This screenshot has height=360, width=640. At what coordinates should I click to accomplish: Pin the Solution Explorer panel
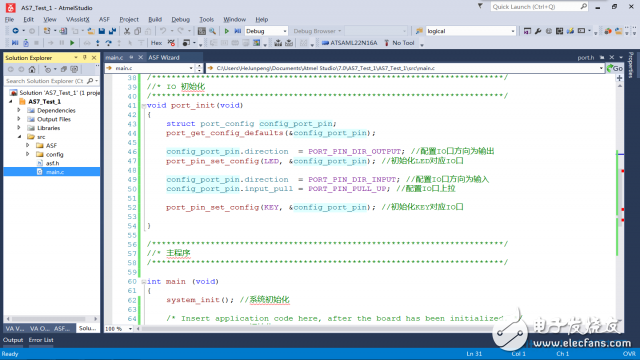[x=85, y=58]
